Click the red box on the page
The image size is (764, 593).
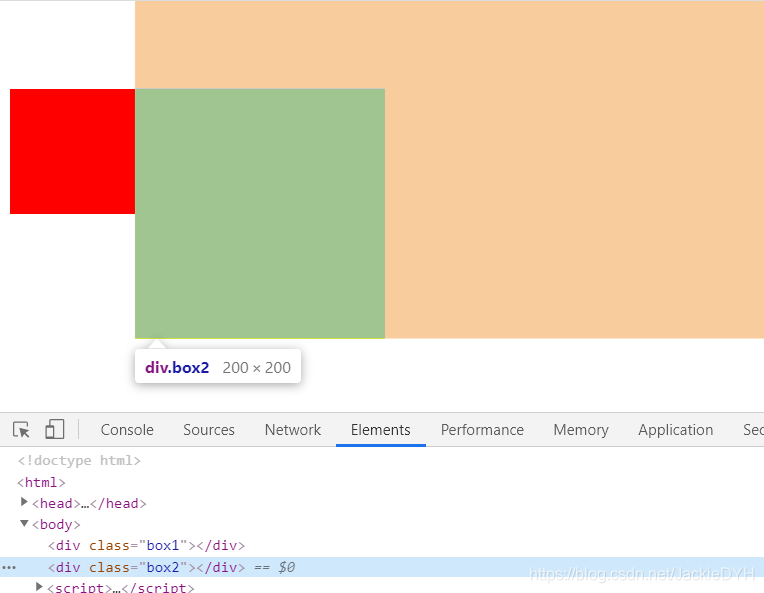coord(72,151)
